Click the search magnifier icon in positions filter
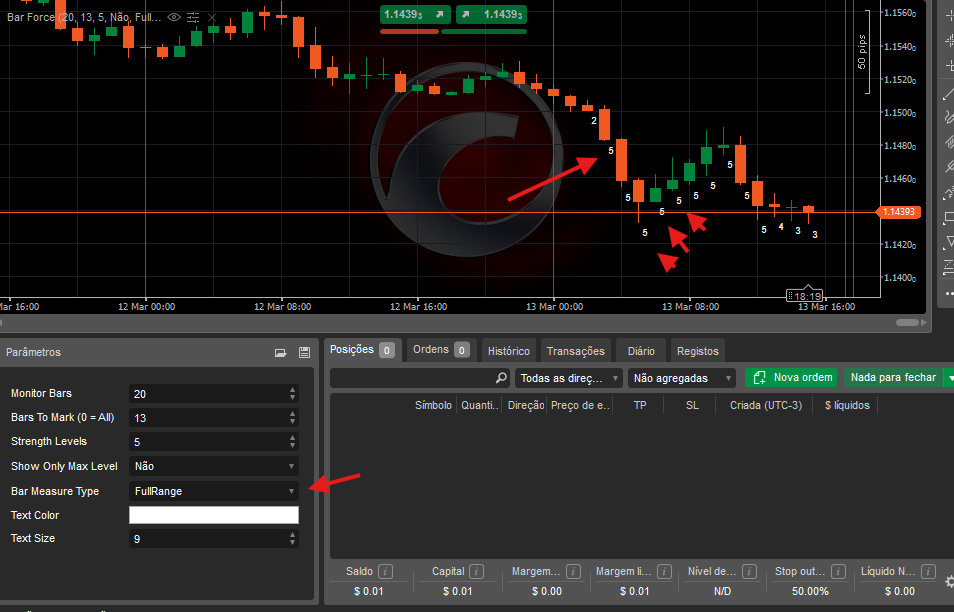 [502, 378]
